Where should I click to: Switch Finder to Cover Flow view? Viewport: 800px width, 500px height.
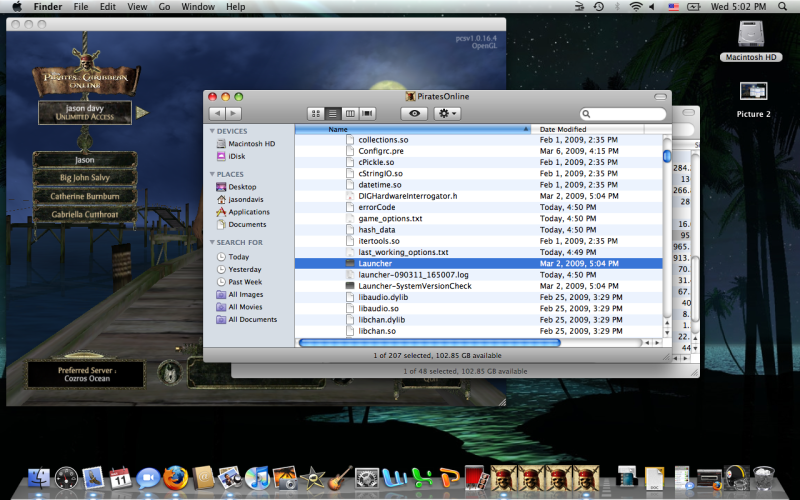(367, 113)
